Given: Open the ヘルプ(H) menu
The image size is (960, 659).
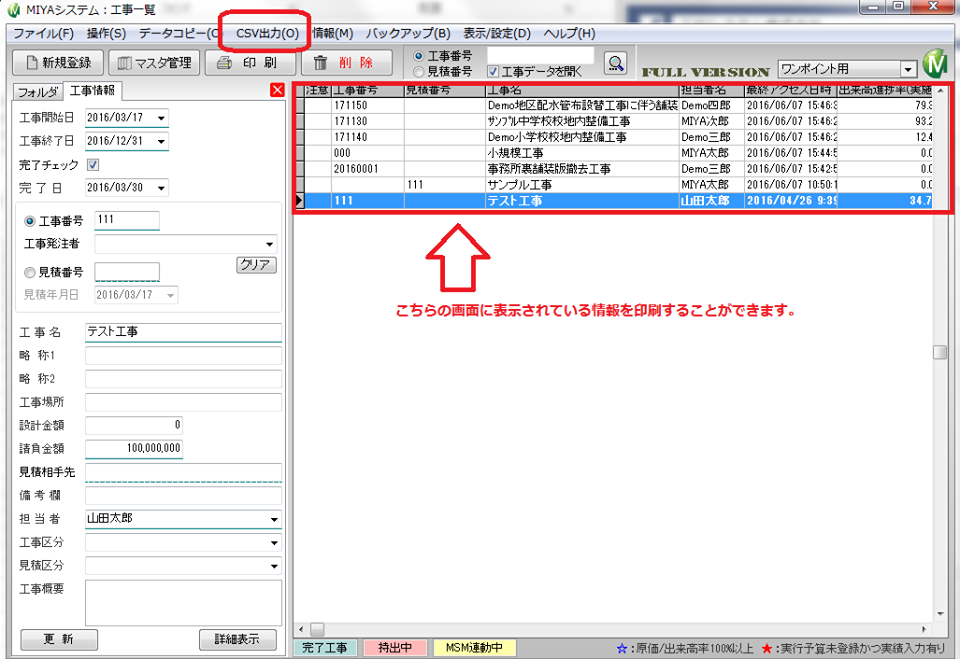Looking at the screenshot, I should (x=569, y=33).
